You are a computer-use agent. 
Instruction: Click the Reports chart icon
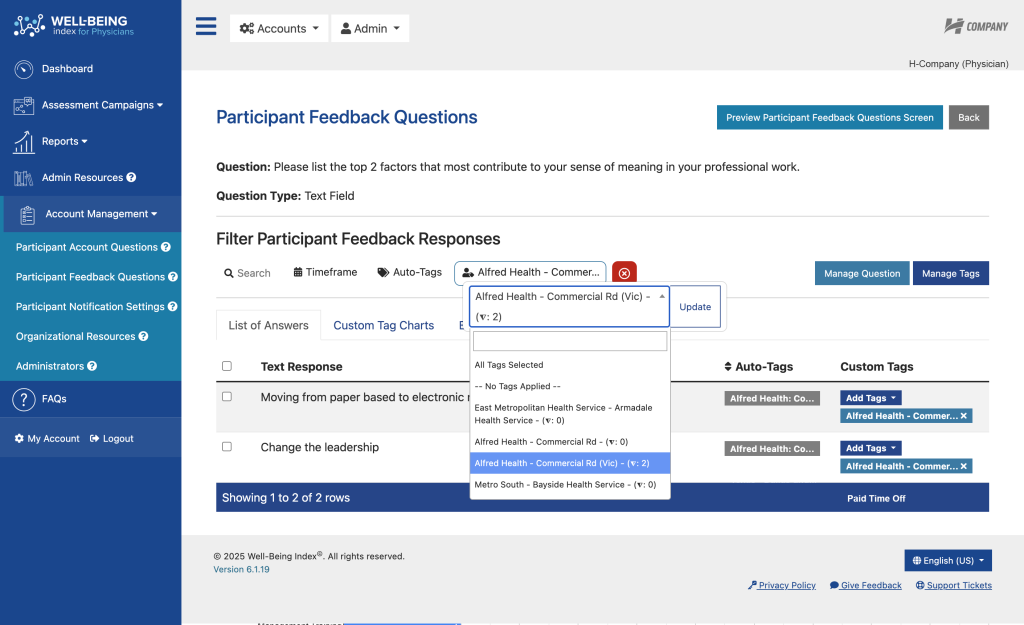24,142
